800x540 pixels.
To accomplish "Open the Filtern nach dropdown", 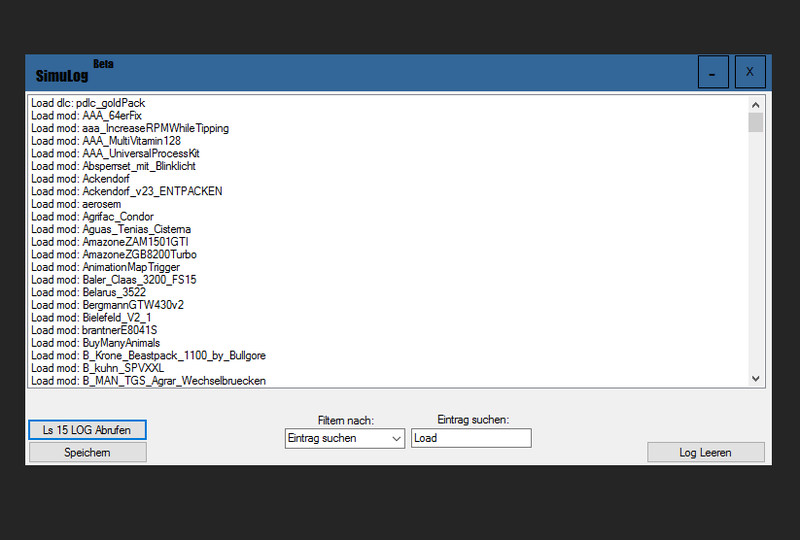I will pos(344,438).
